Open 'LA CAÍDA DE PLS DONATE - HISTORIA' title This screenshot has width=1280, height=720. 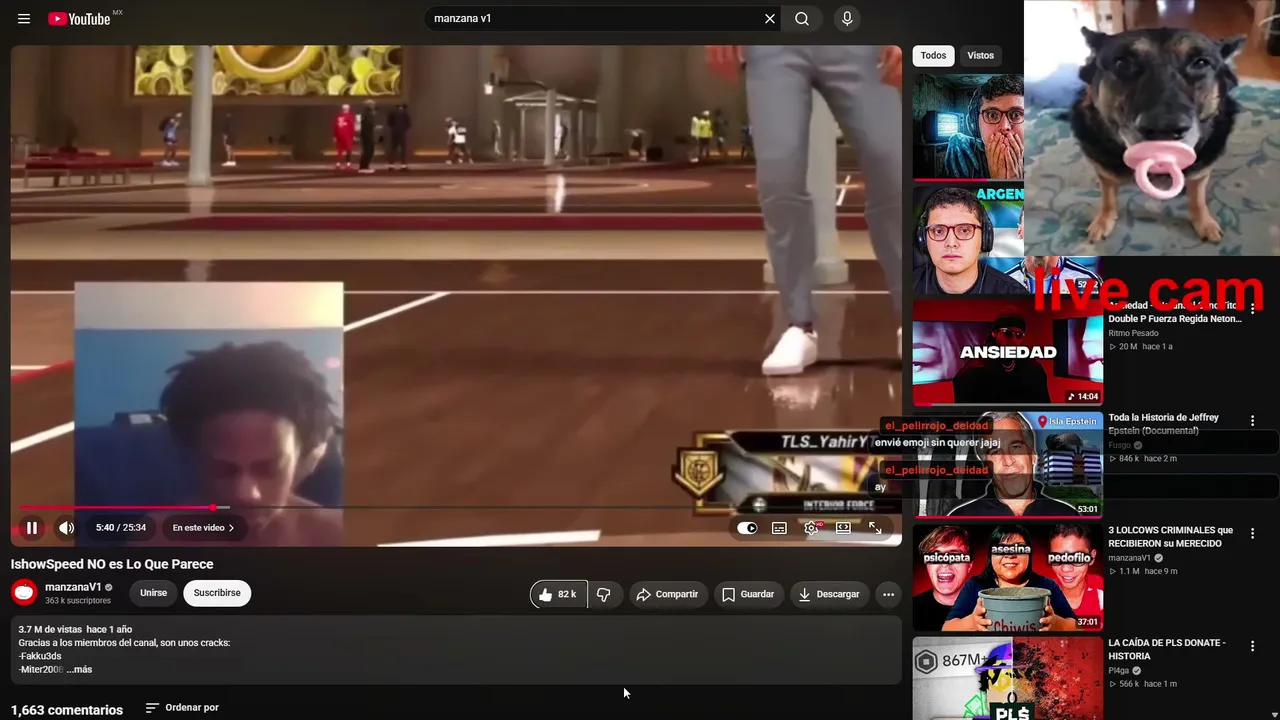click(1166, 650)
